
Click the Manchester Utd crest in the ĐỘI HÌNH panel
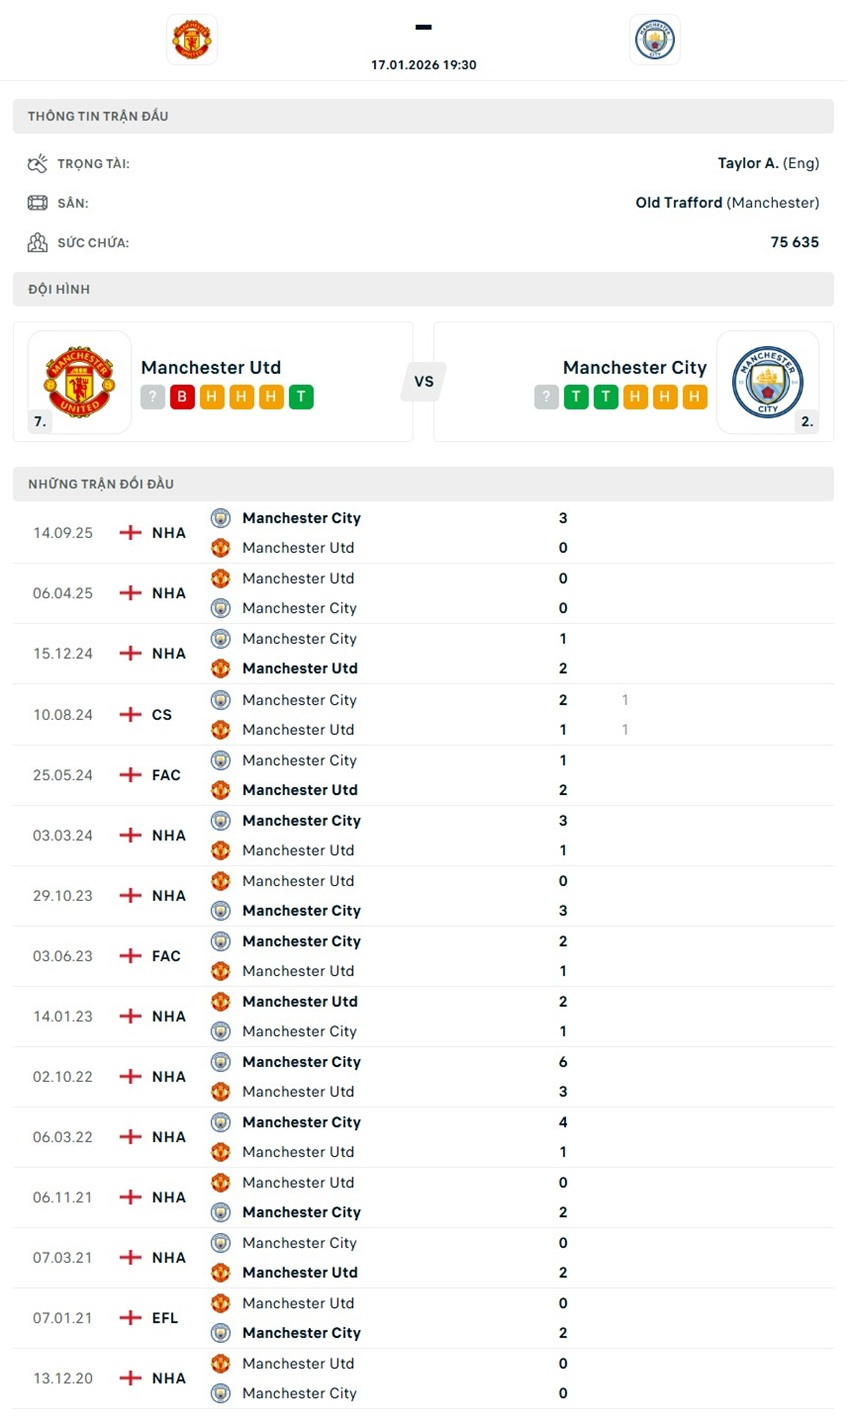coord(79,381)
